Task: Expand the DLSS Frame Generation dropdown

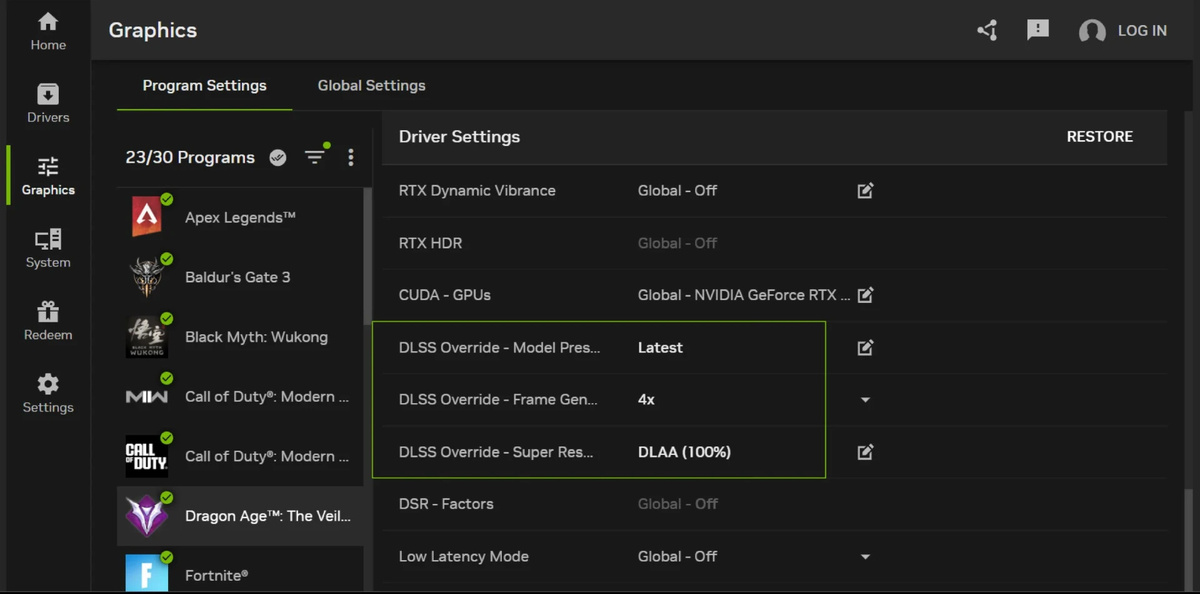Action: point(865,400)
